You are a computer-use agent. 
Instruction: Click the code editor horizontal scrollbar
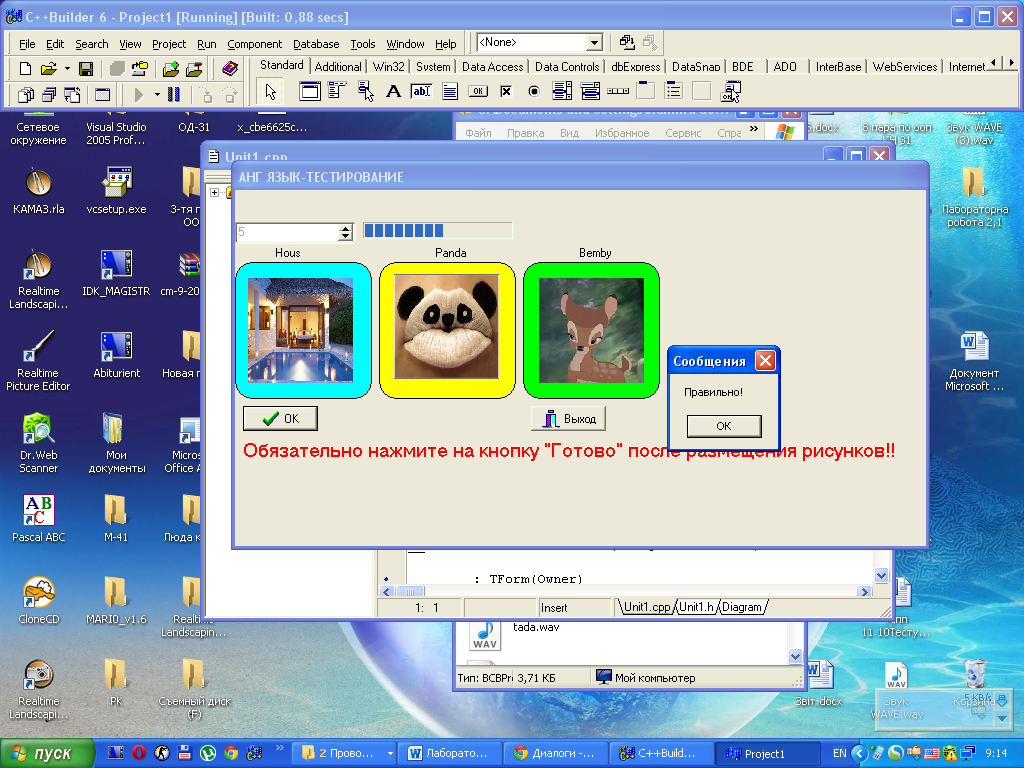click(x=626, y=592)
